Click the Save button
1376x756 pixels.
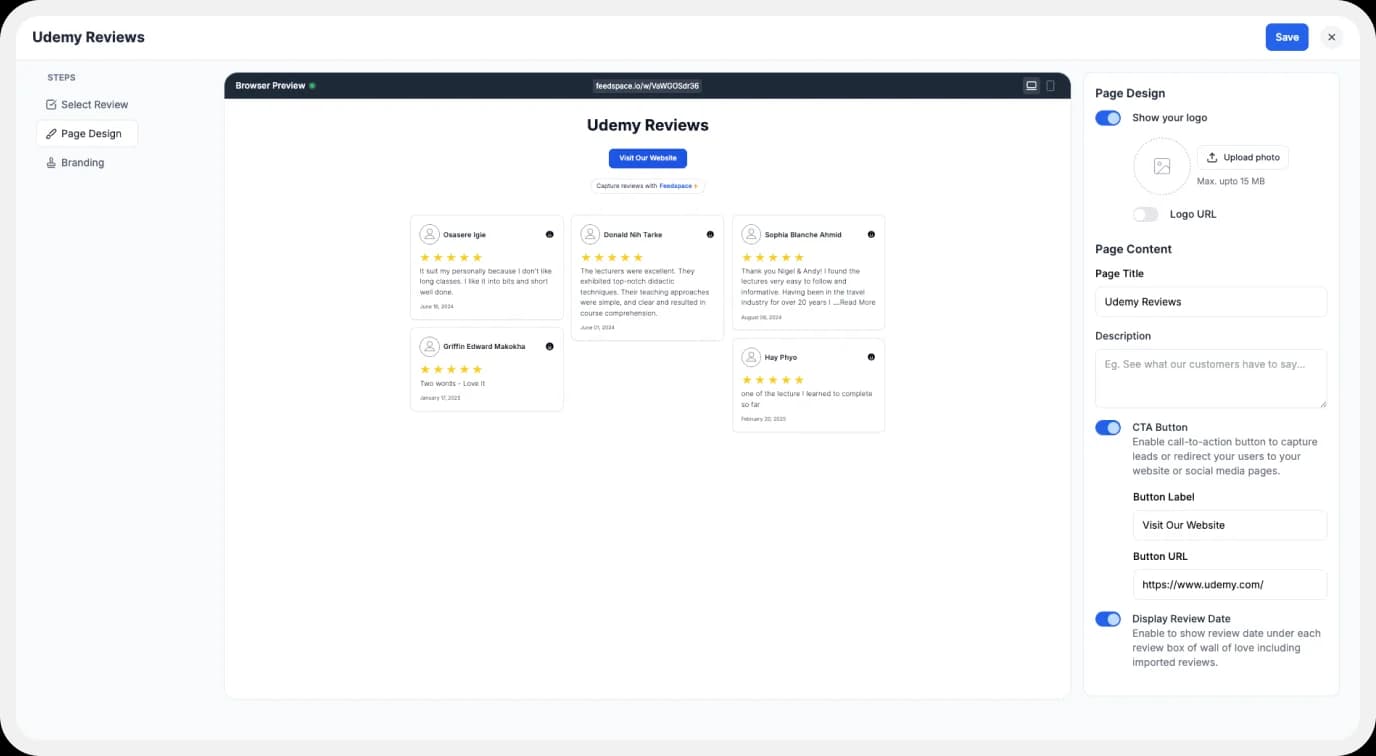point(1286,37)
